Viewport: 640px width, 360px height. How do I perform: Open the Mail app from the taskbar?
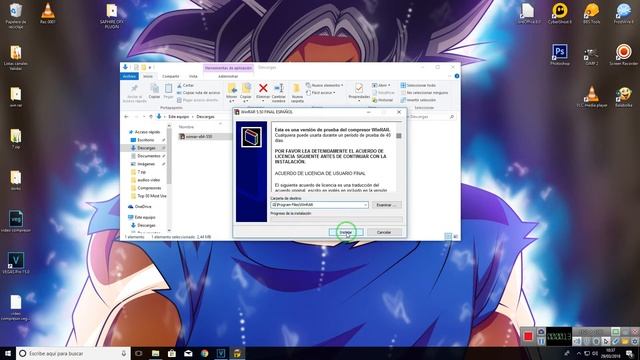click(x=188, y=353)
